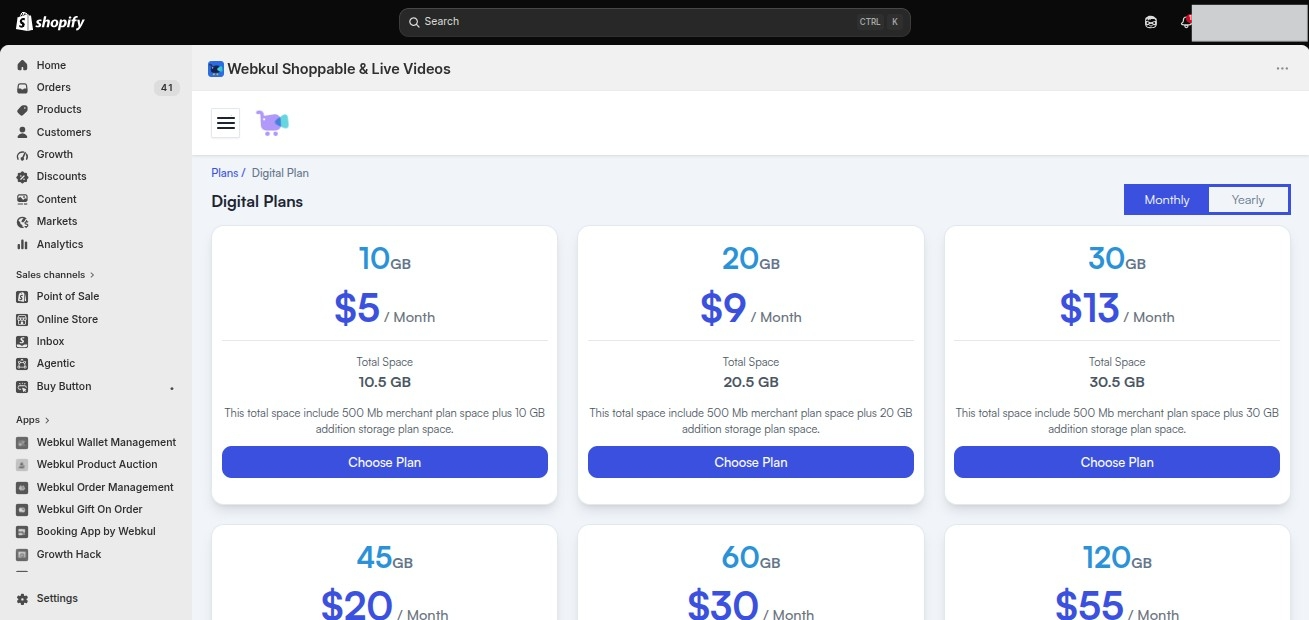Choose the 30GB $13 plan
The width and height of the screenshot is (1309, 620).
point(1117,462)
